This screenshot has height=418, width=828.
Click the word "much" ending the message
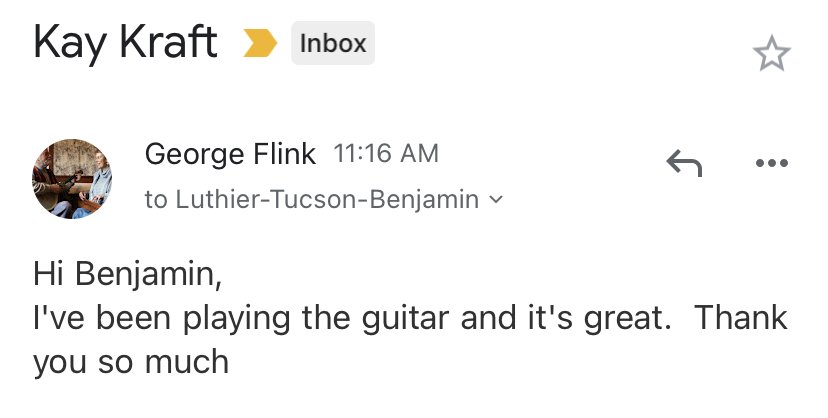pos(186,362)
